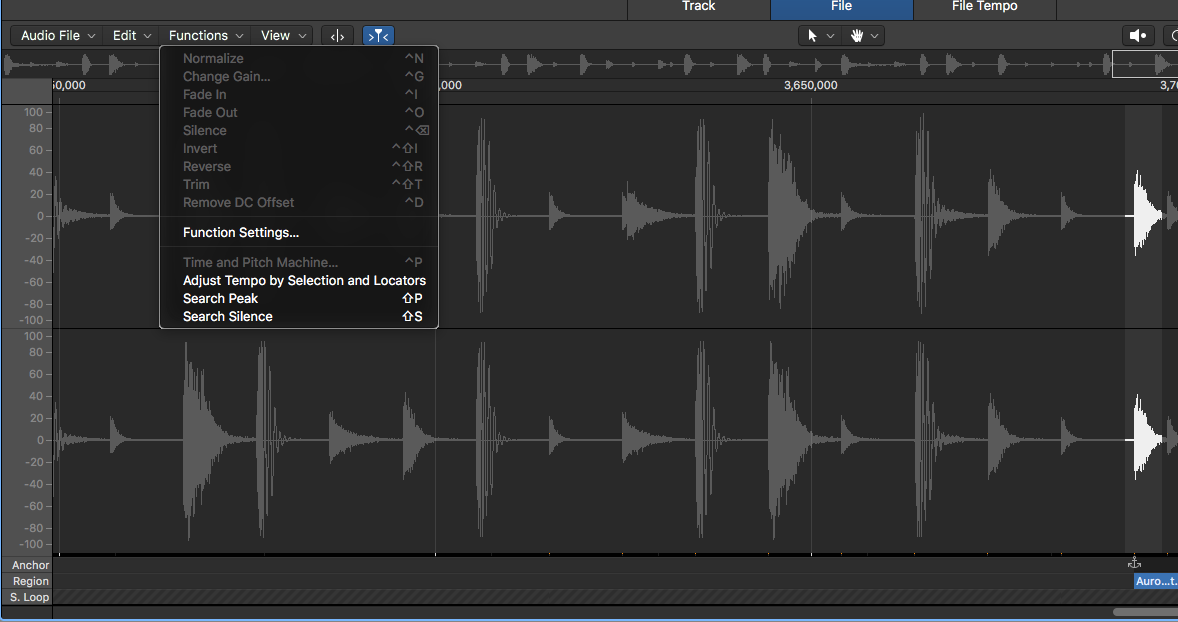The width and height of the screenshot is (1178, 622).
Task: Click the selected white waveform in the lower channel
Action: 1146,438
